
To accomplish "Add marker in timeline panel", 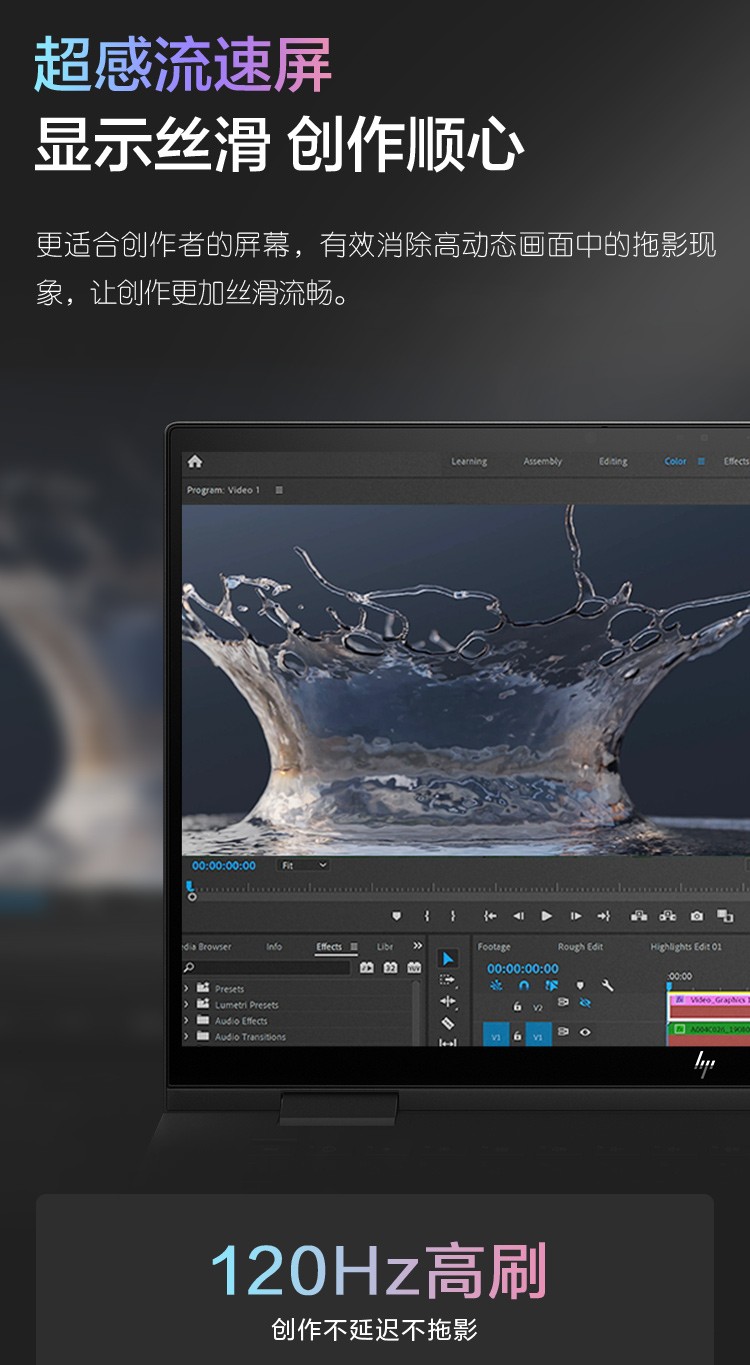I will [579, 986].
